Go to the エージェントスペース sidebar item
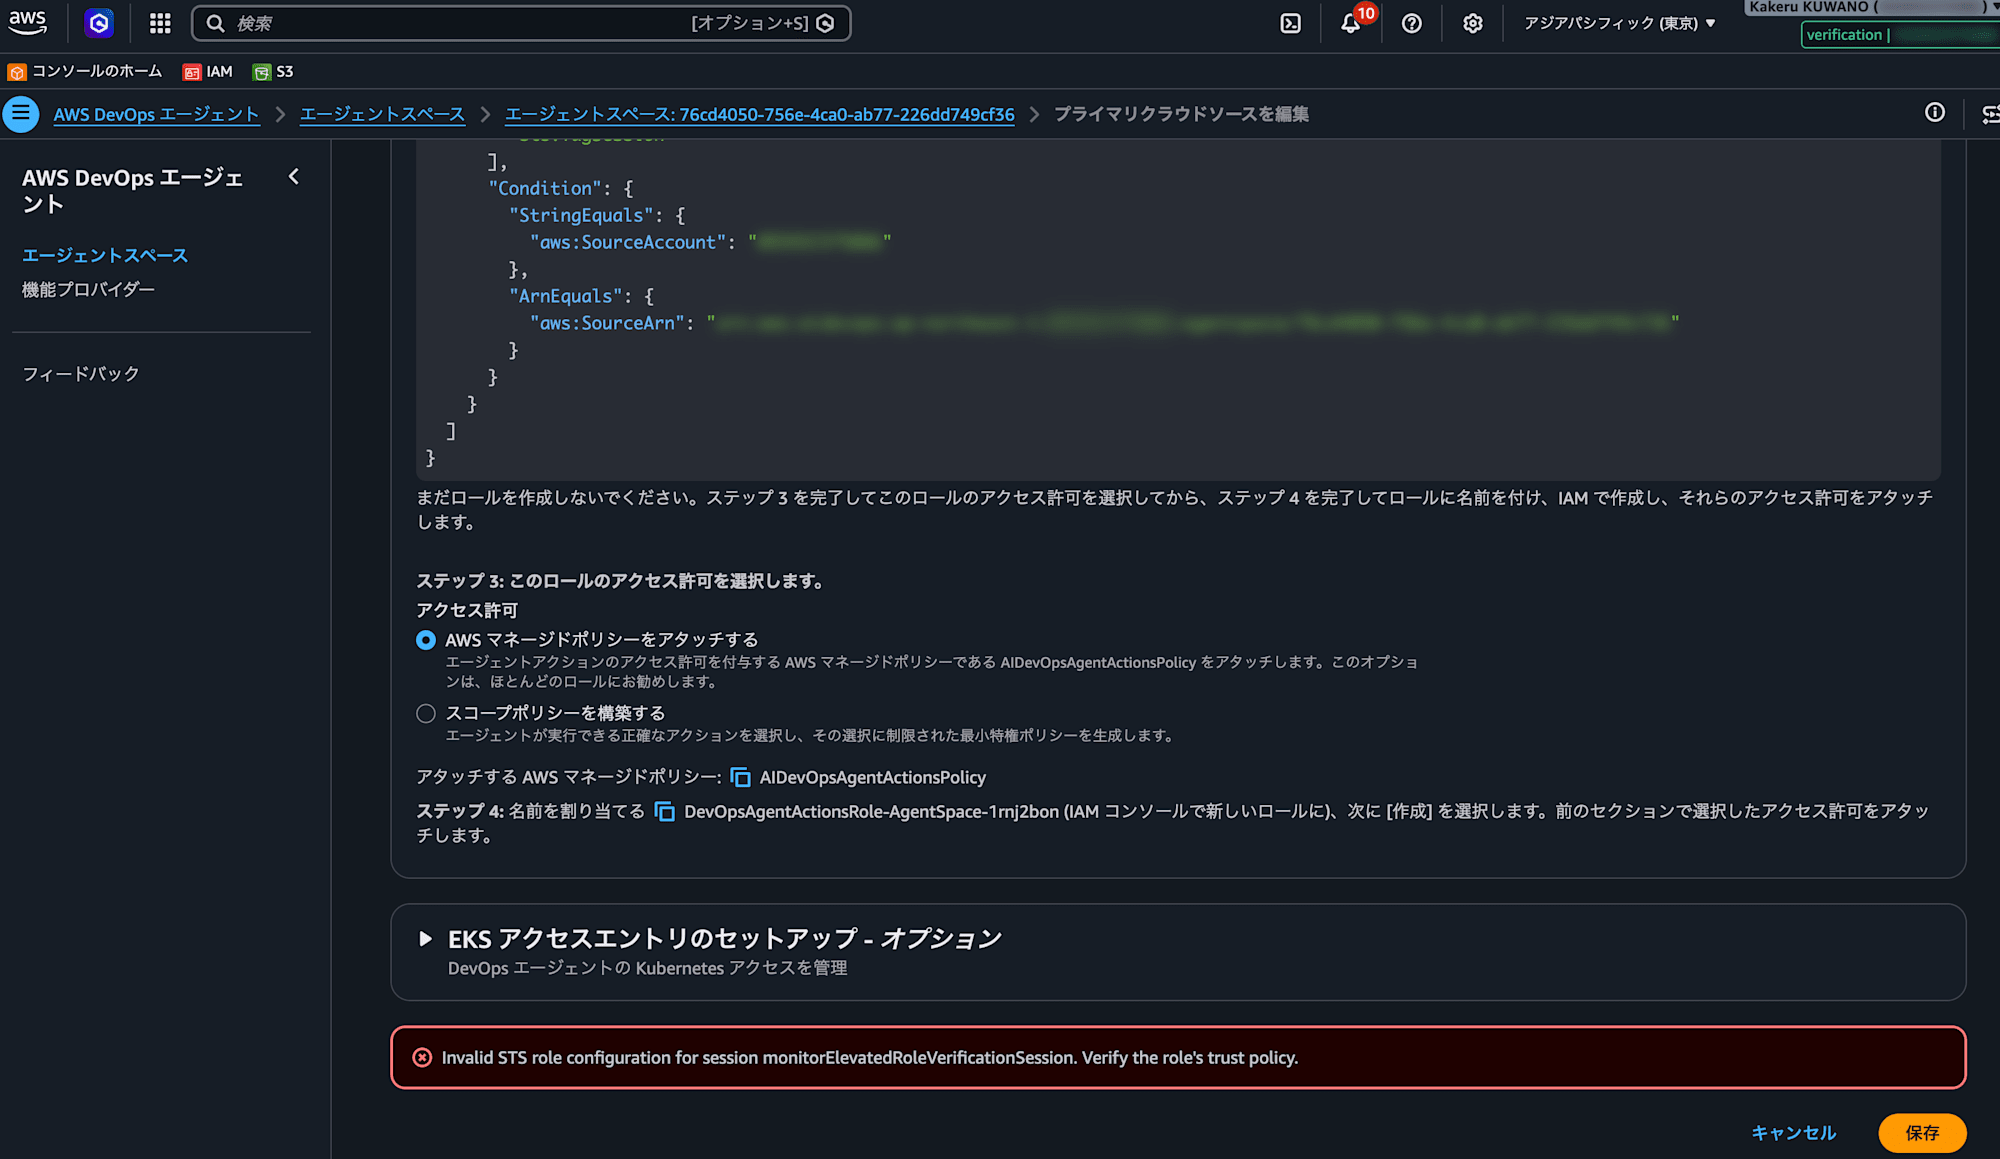The width and height of the screenshot is (2000, 1159). pyautogui.click(x=105, y=255)
